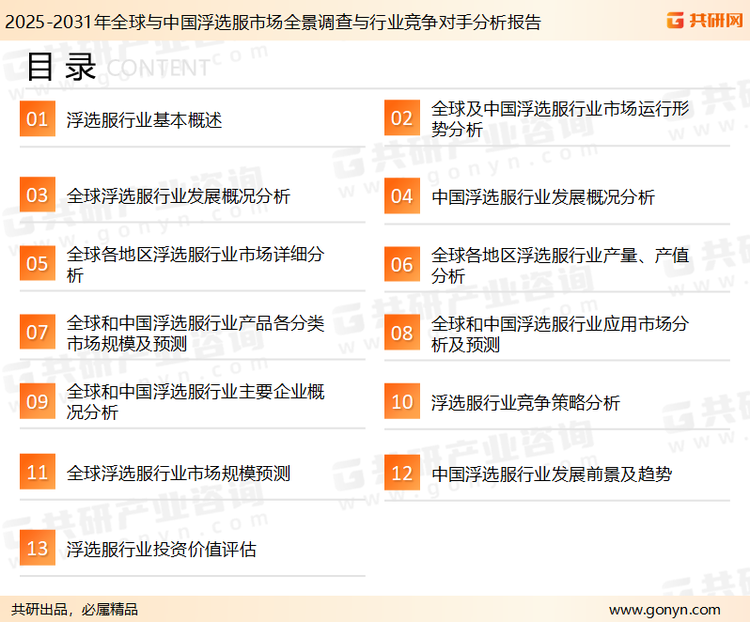Select 浮选服行业竞争策略分析 entry
The width and height of the screenshot is (750, 622).
click(526, 403)
